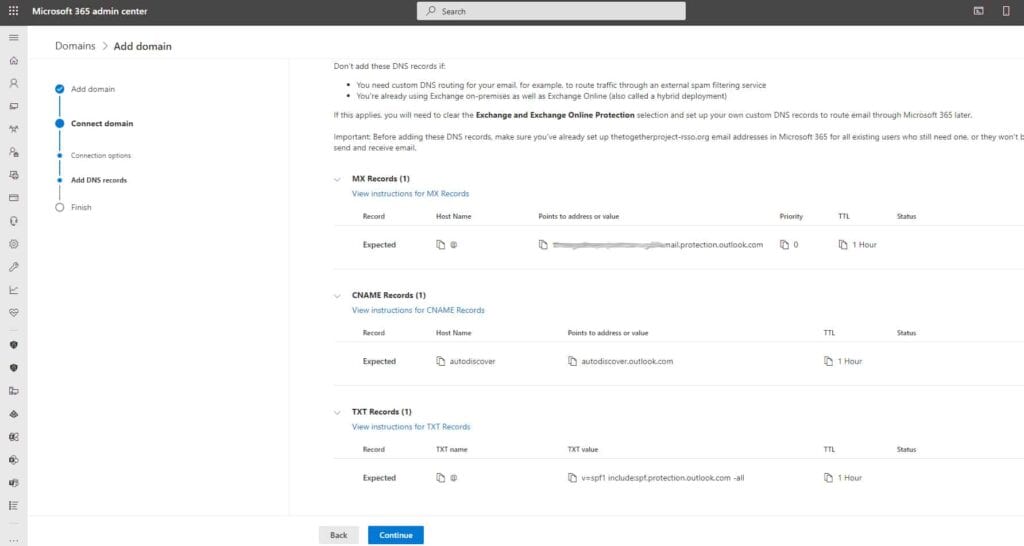Open the Reports chart sidebar icon
This screenshot has height=546, width=1024.
[14, 290]
